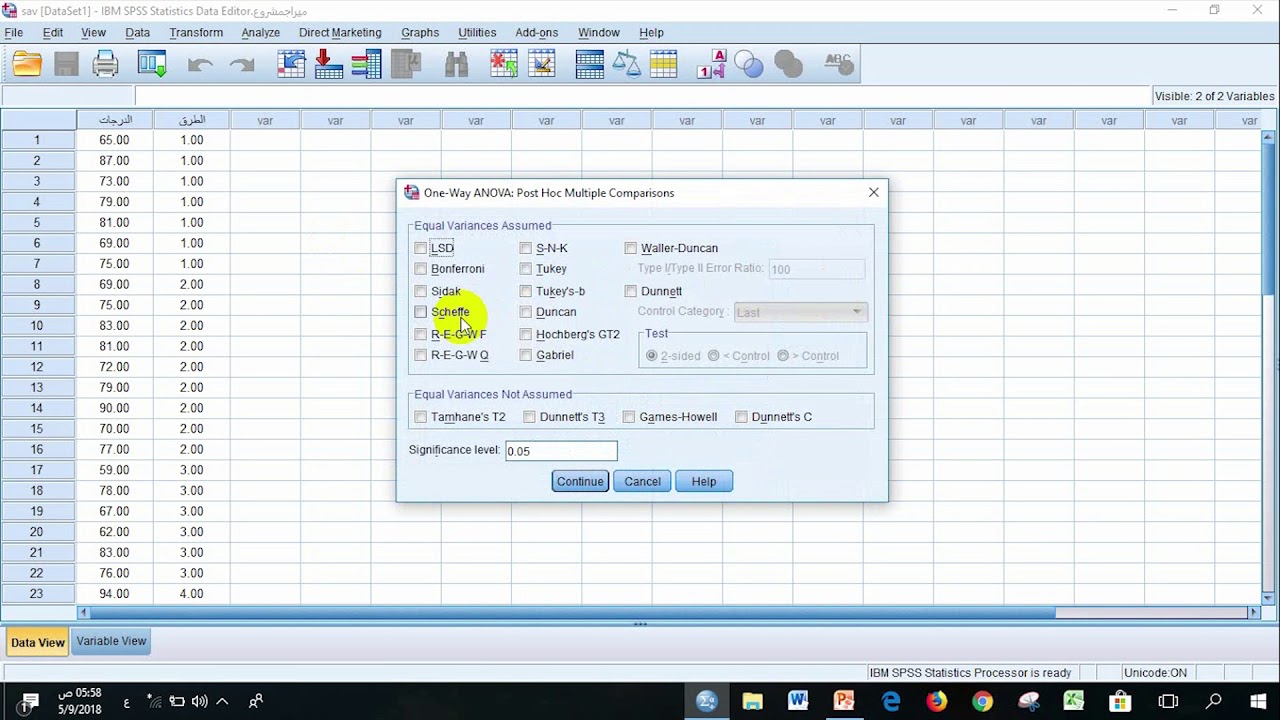The height and width of the screenshot is (720, 1280).
Task: Undo the last action
Action: 200,65
